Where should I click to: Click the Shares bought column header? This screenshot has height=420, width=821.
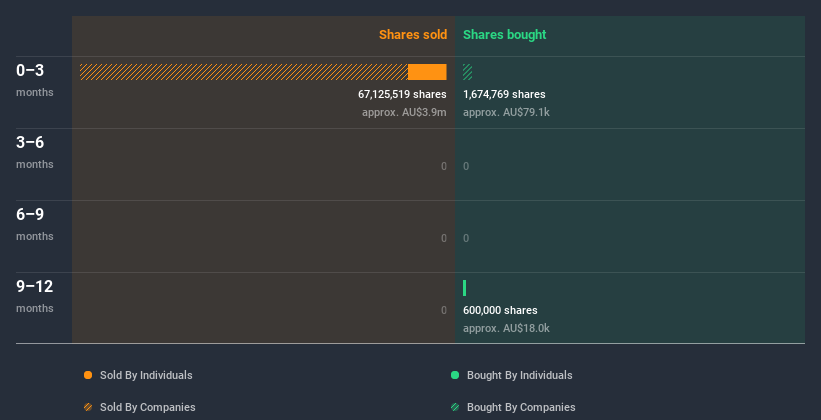[x=504, y=35]
